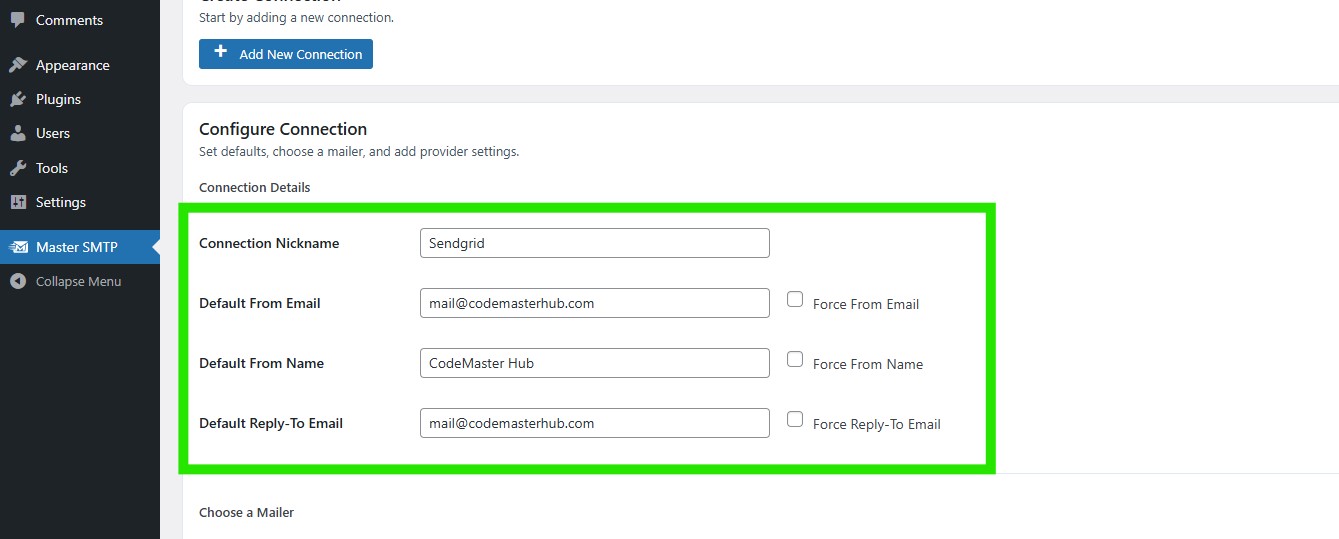Click the Collapse Menu arrow icon
This screenshot has width=1339, height=539.
point(18,281)
